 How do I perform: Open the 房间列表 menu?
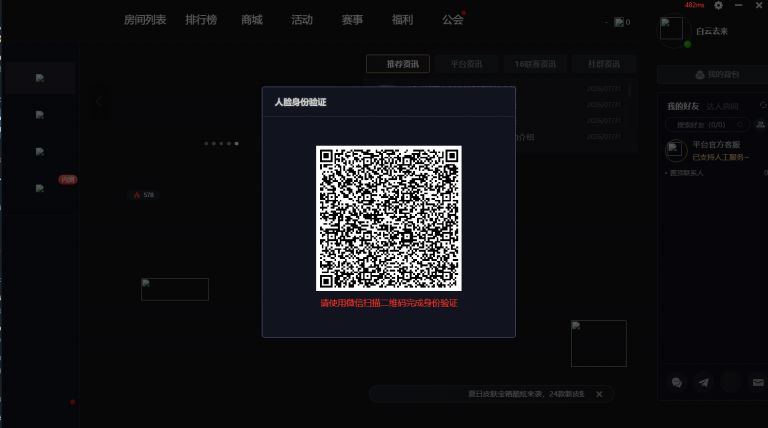coord(144,20)
